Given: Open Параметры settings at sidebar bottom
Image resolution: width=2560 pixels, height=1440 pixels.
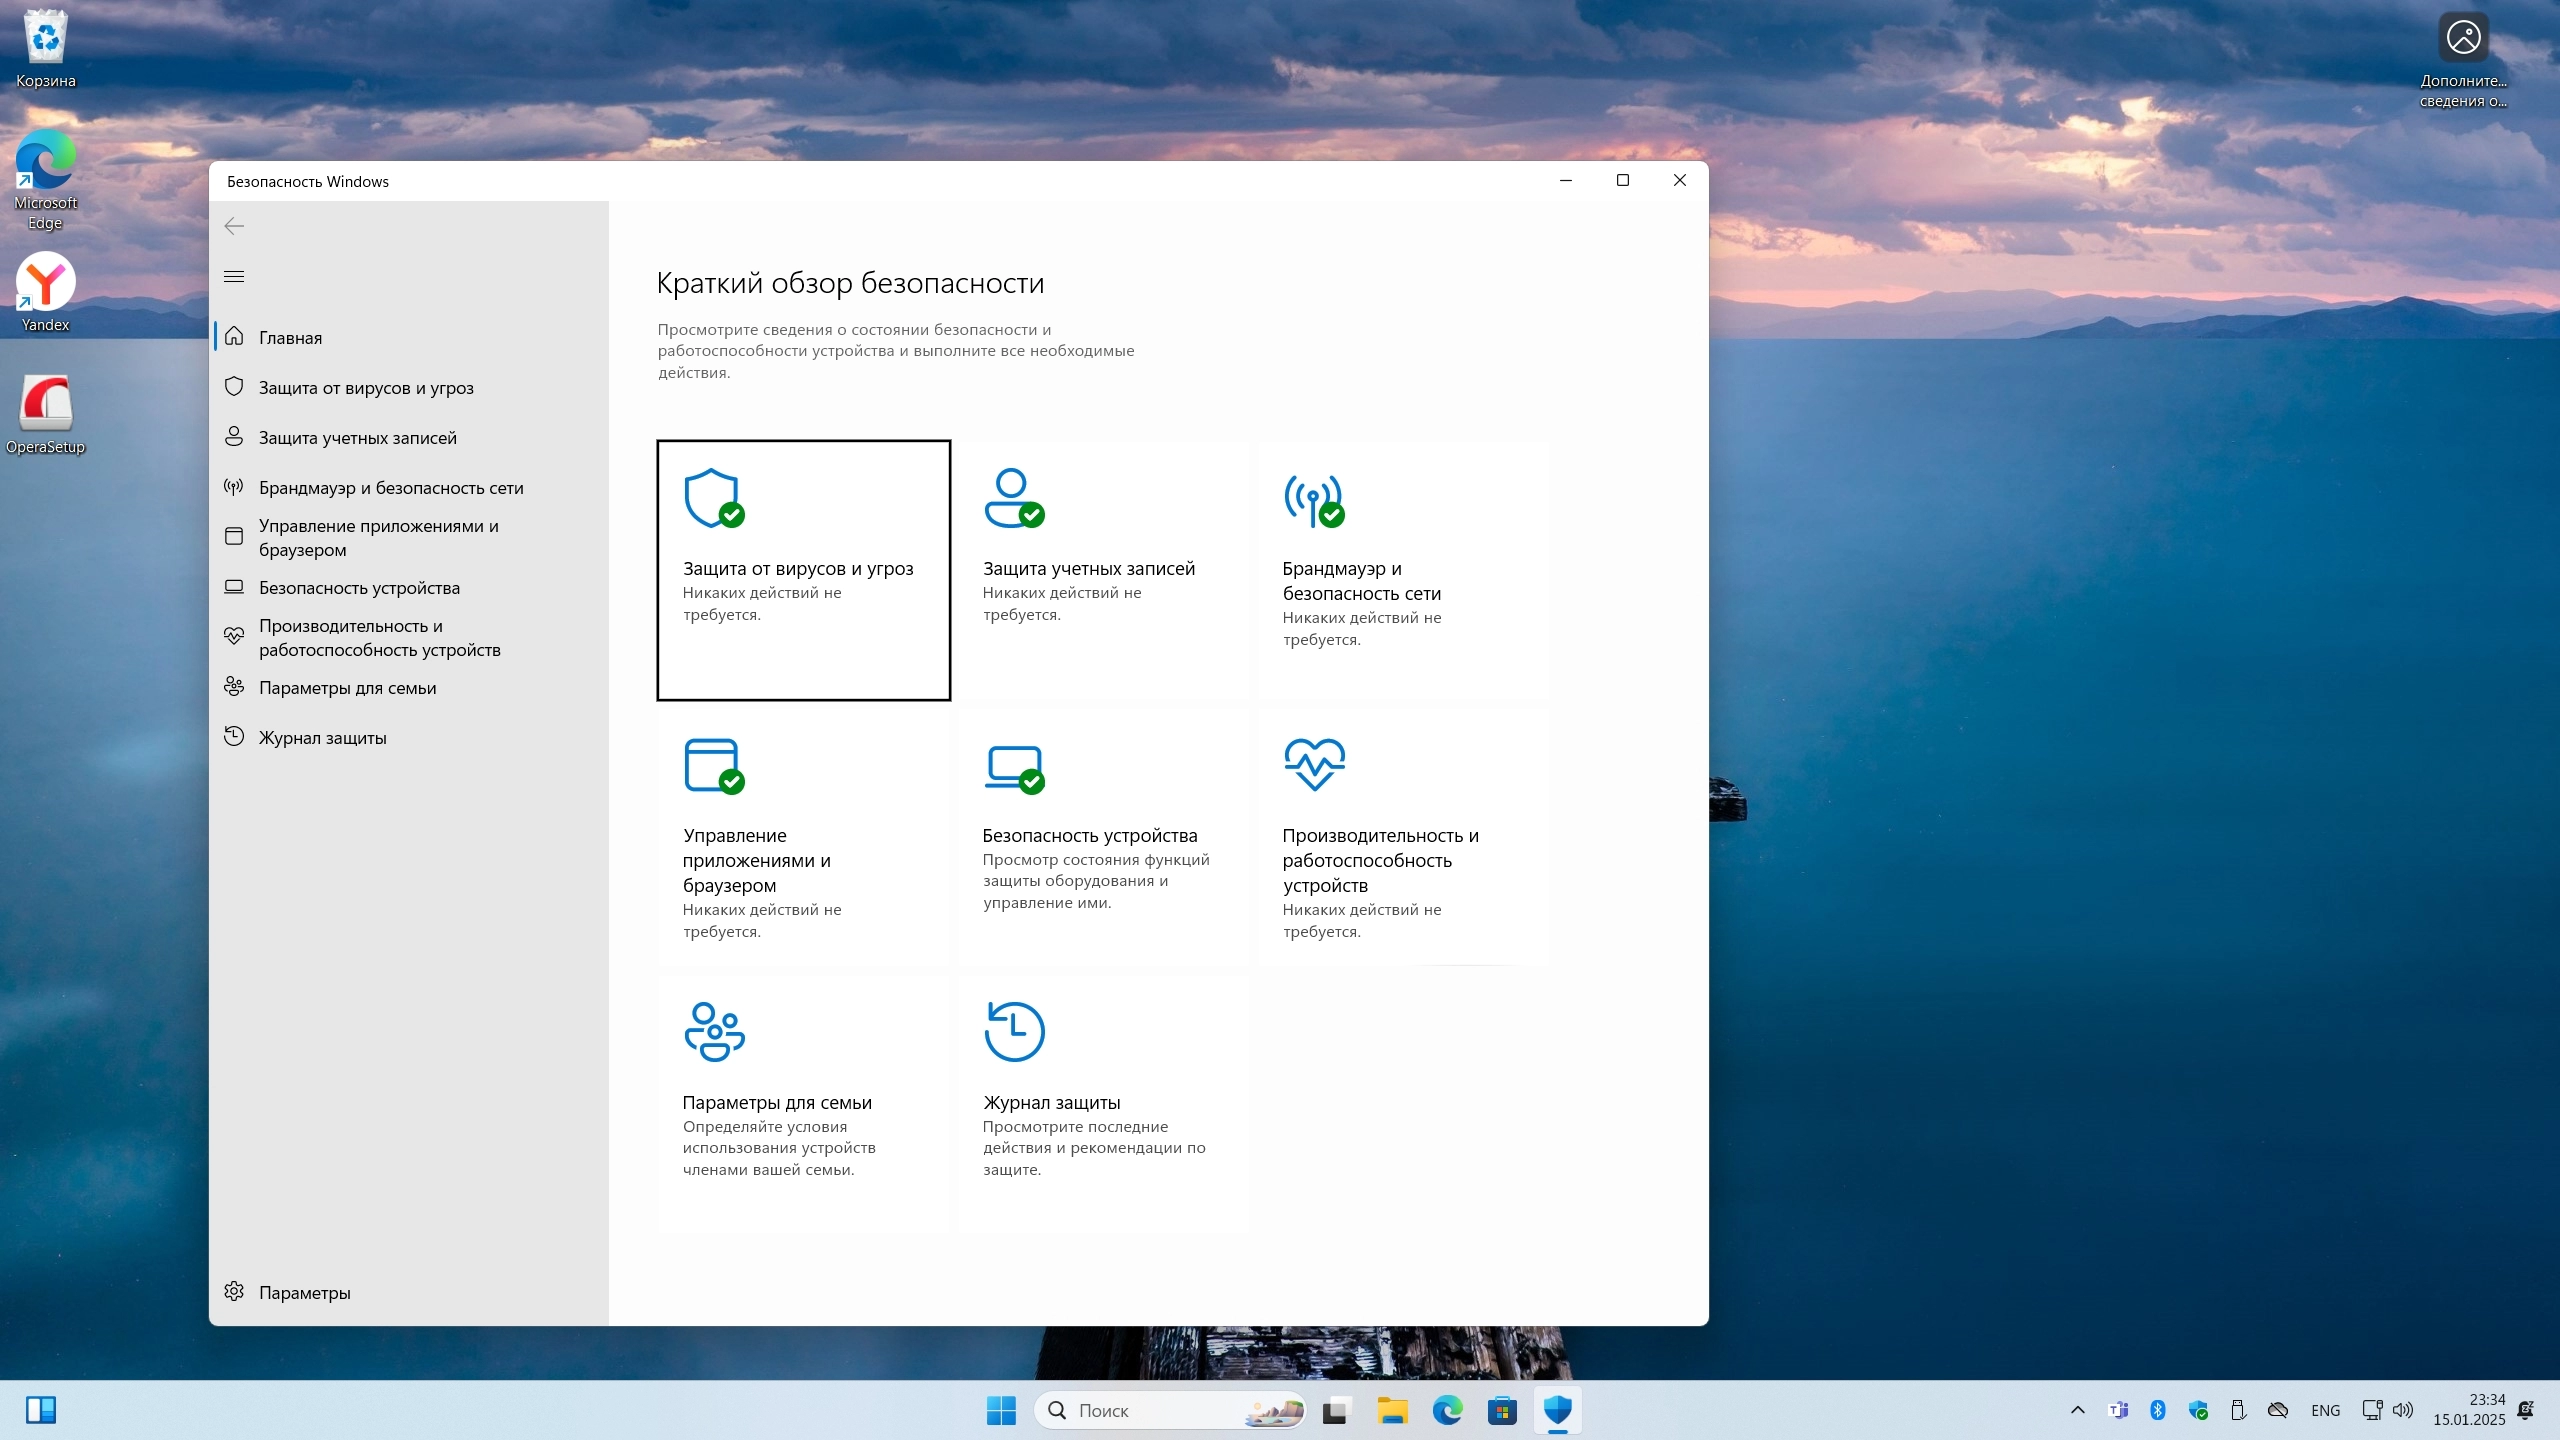Looking at the screenshot, I should [x=304, y=1292].
